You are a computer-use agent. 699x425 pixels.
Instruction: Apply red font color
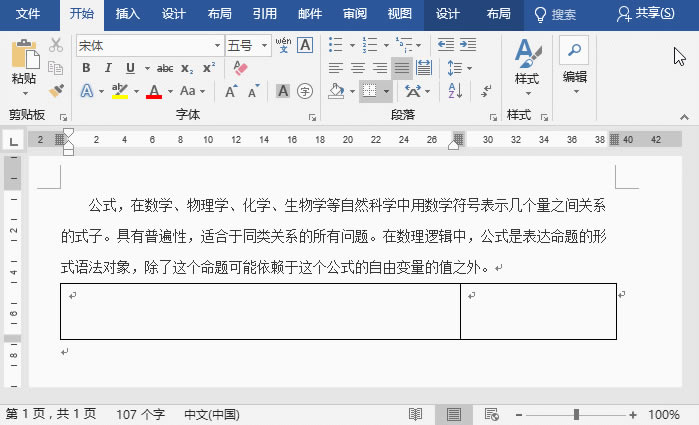click(154, 91)
